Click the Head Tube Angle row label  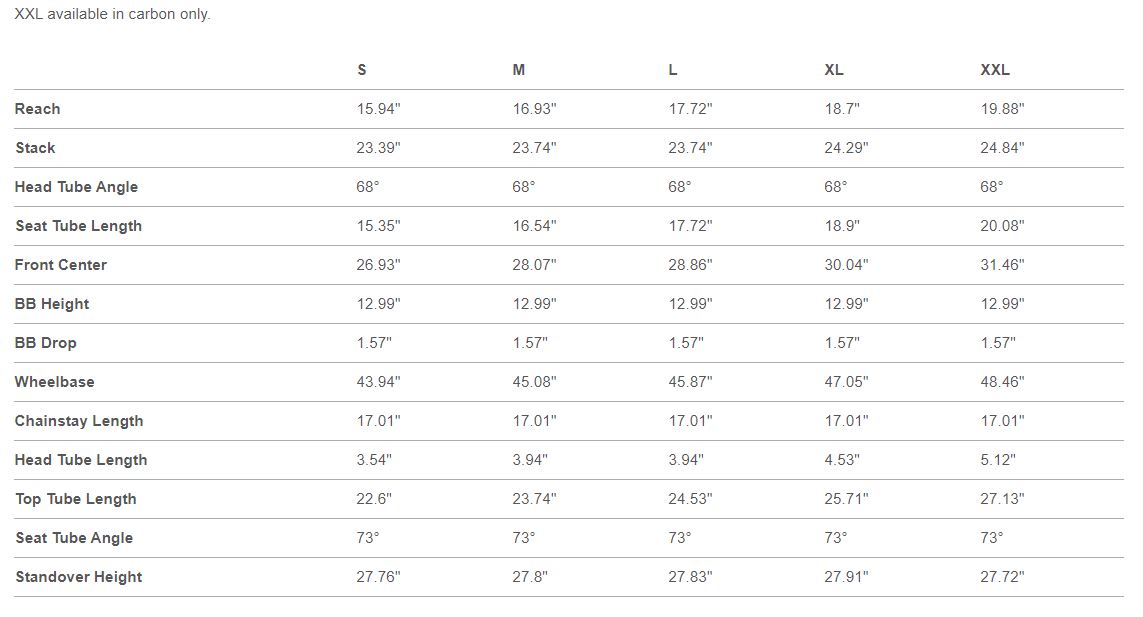click(76, 187)
